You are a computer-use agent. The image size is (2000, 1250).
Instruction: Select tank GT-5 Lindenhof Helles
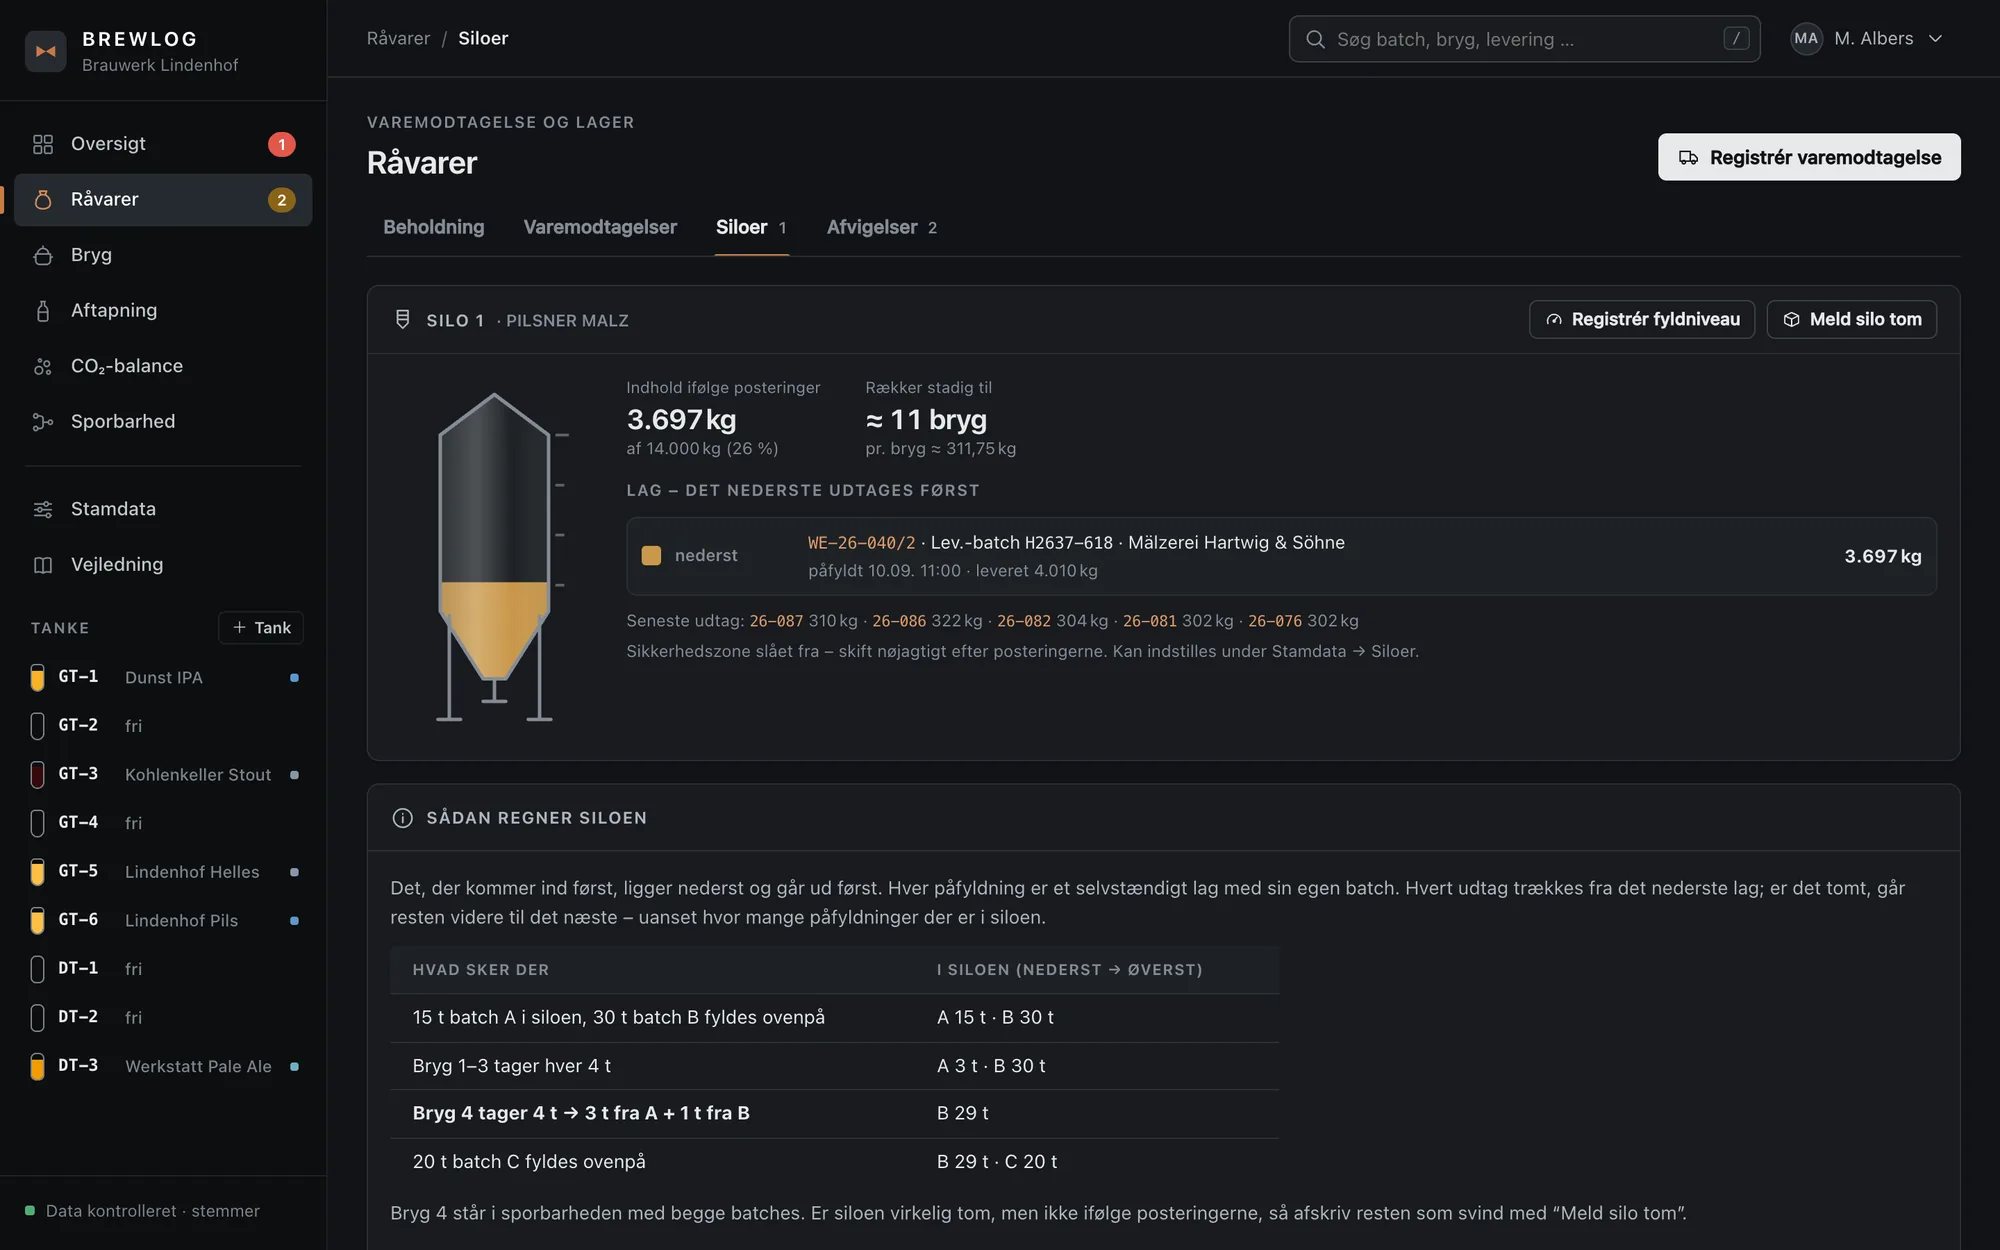point(164,871)
